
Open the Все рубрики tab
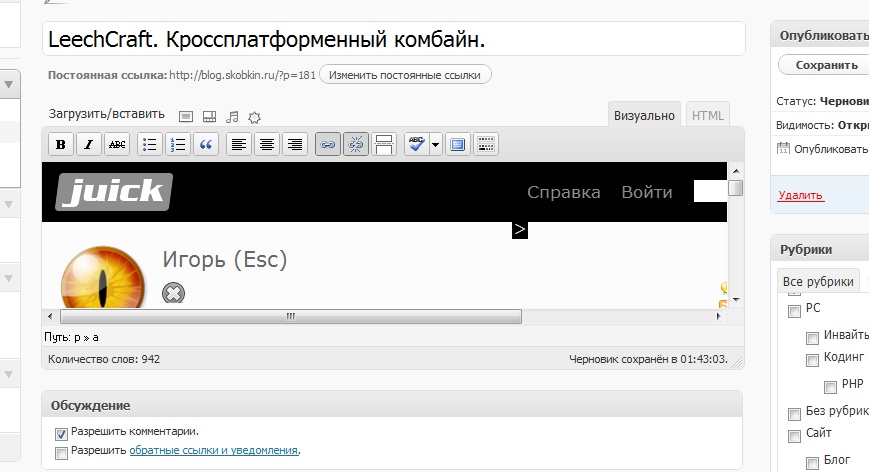[x=818, y=281]
